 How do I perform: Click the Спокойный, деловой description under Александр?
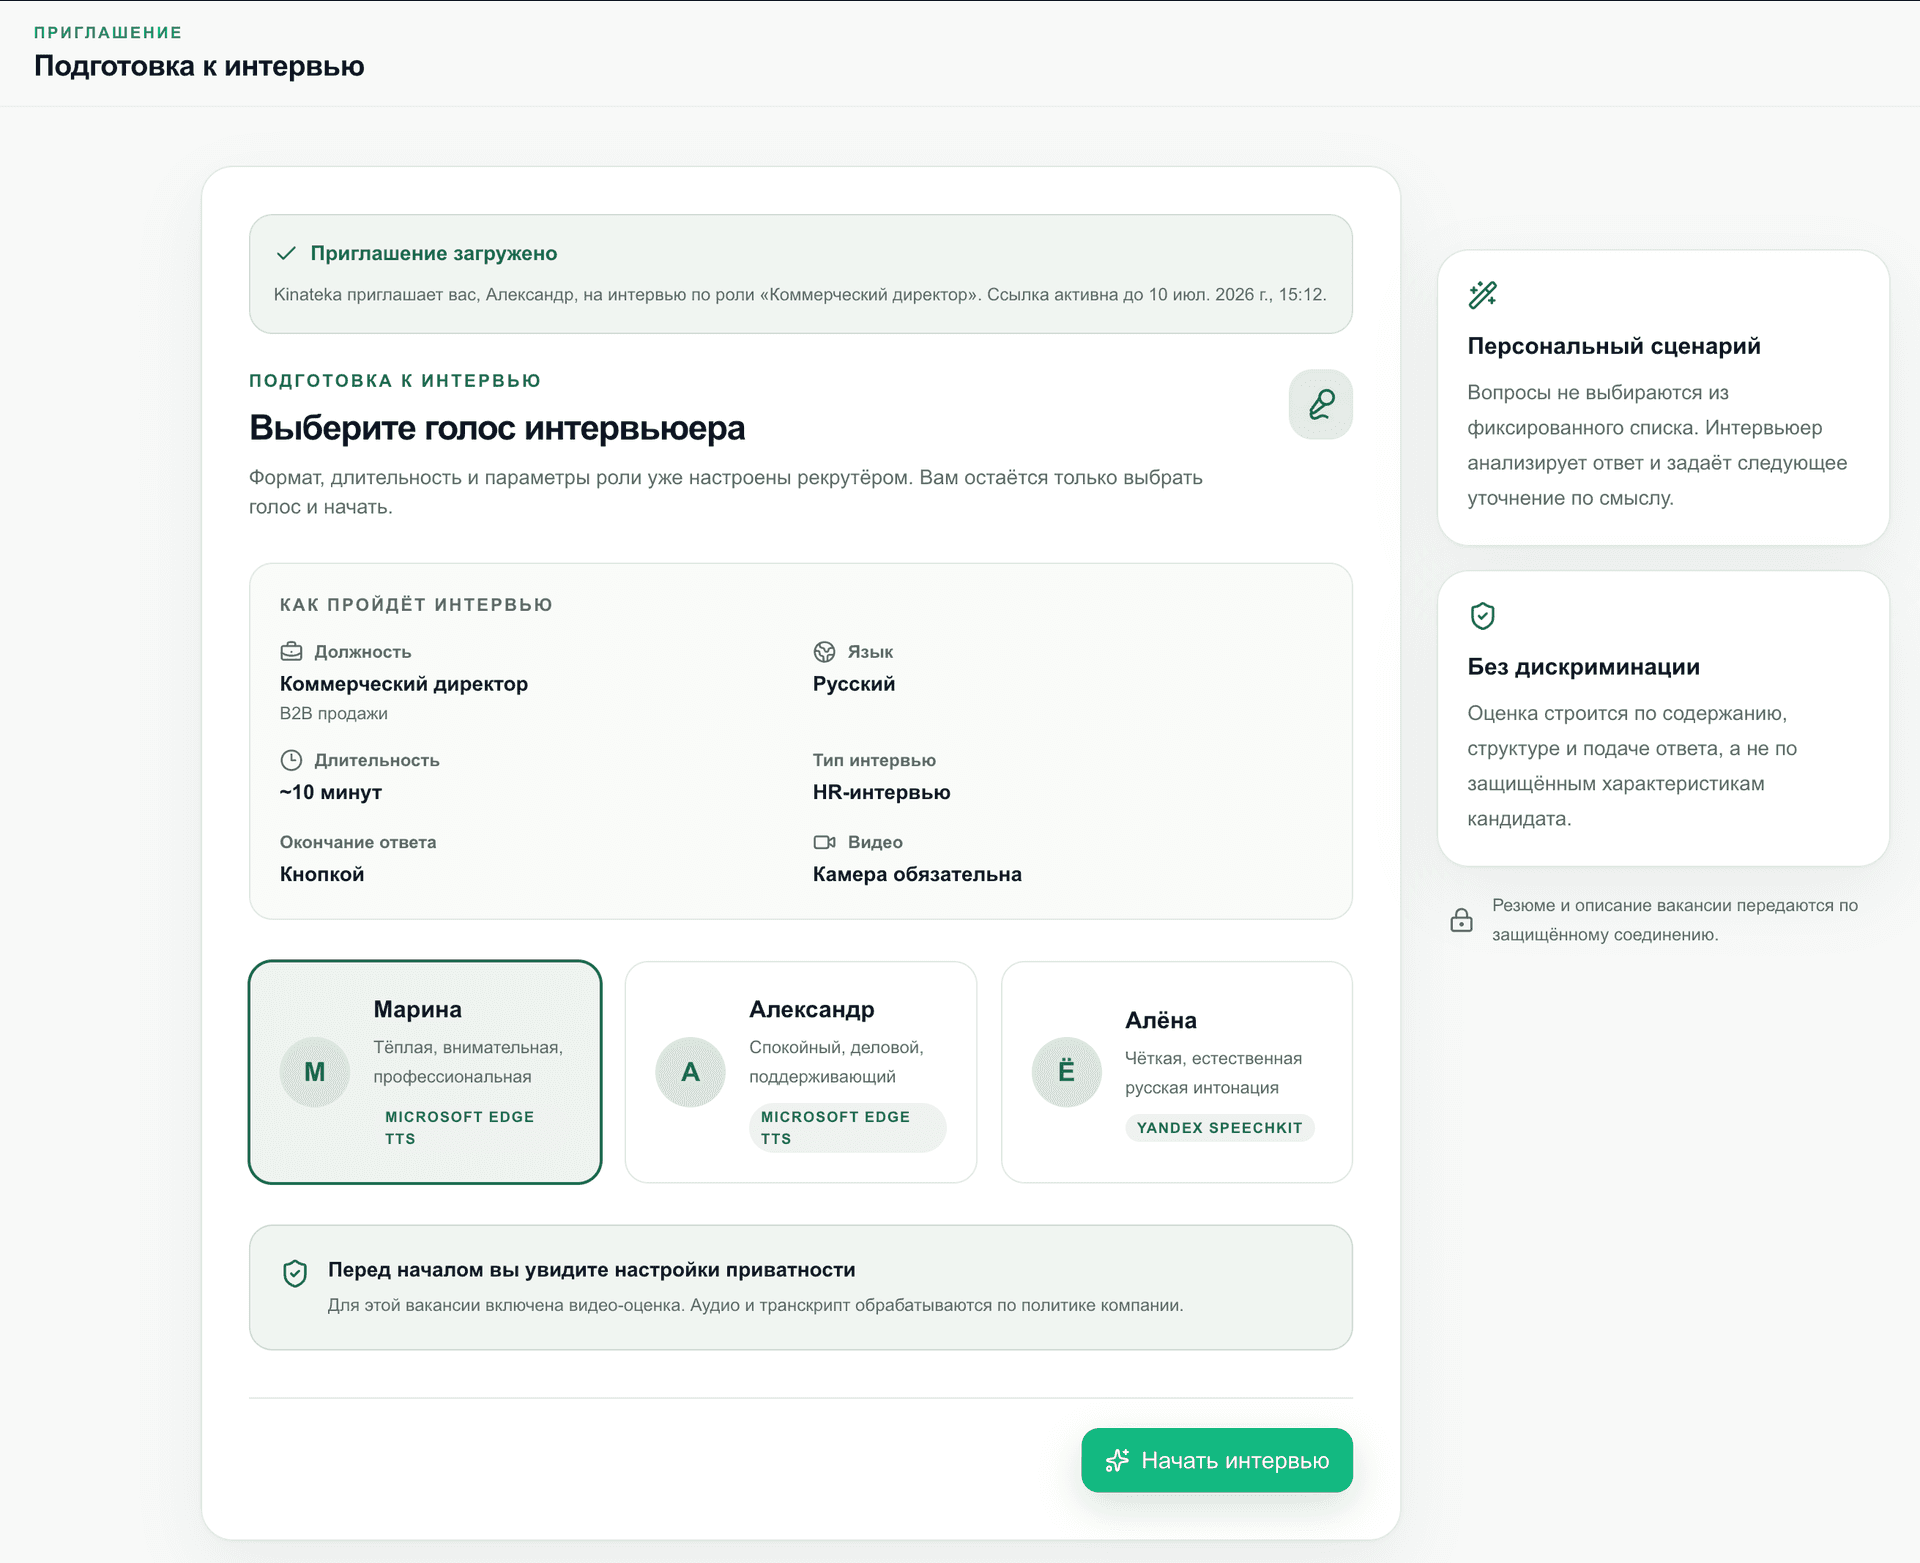(x=836, y=1062)
